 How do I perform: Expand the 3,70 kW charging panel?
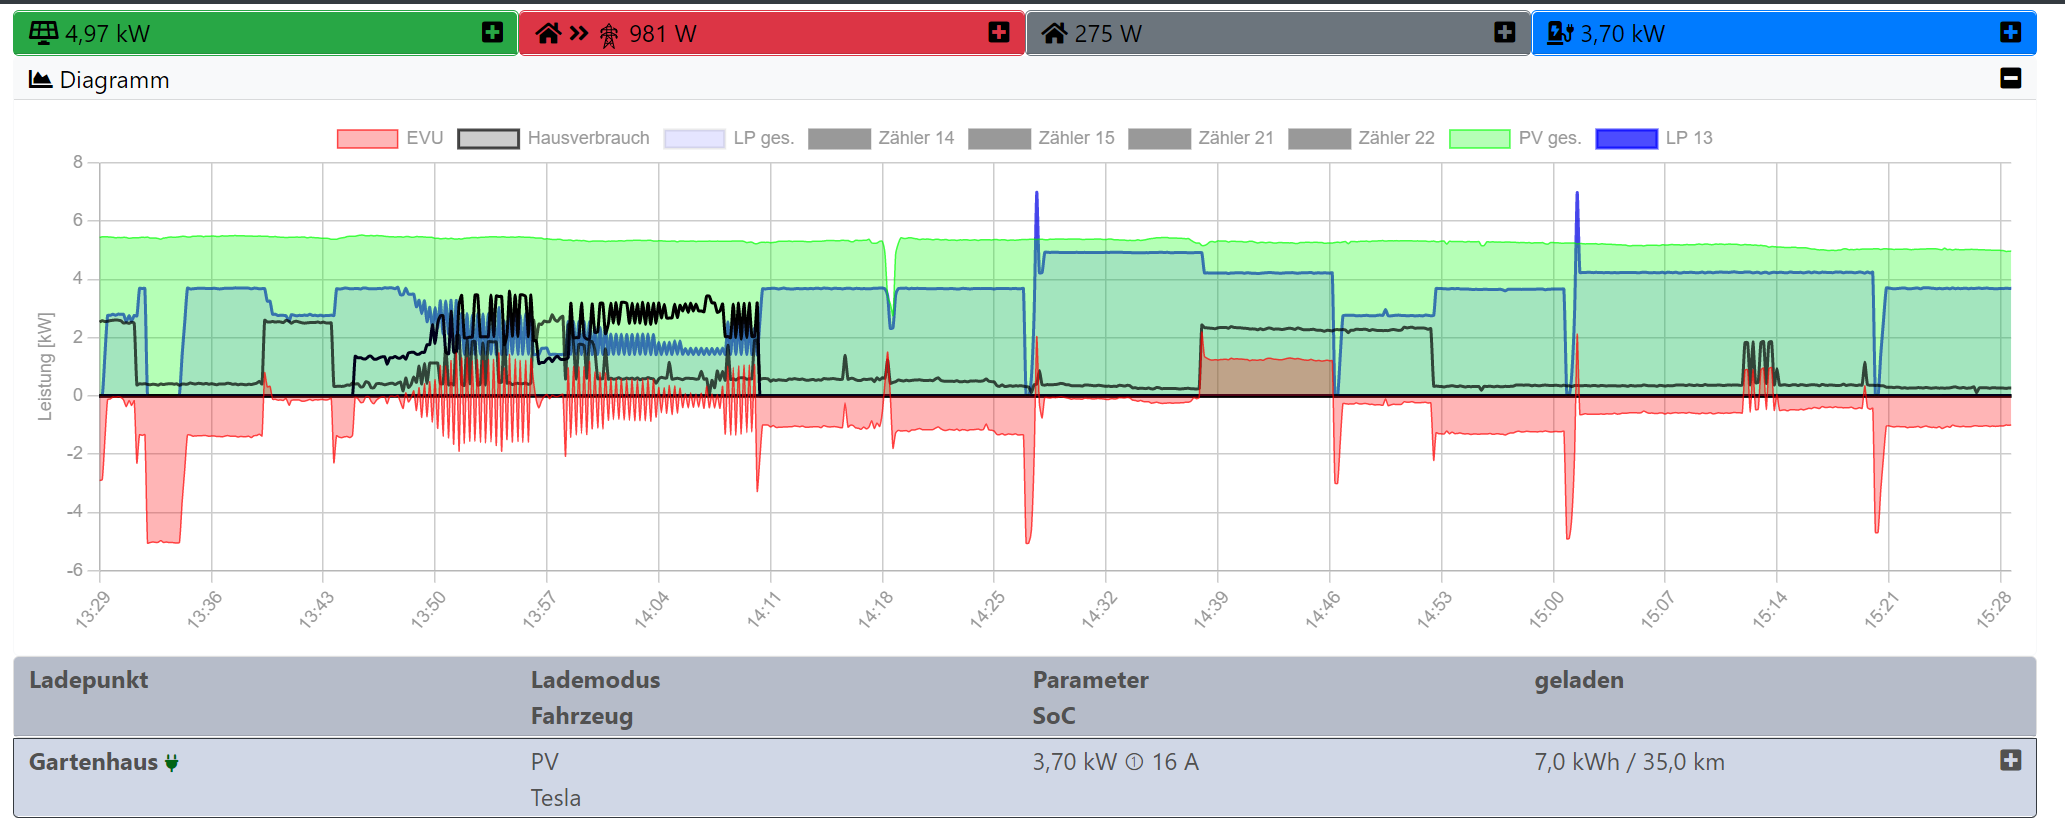tap(2010, 33)
